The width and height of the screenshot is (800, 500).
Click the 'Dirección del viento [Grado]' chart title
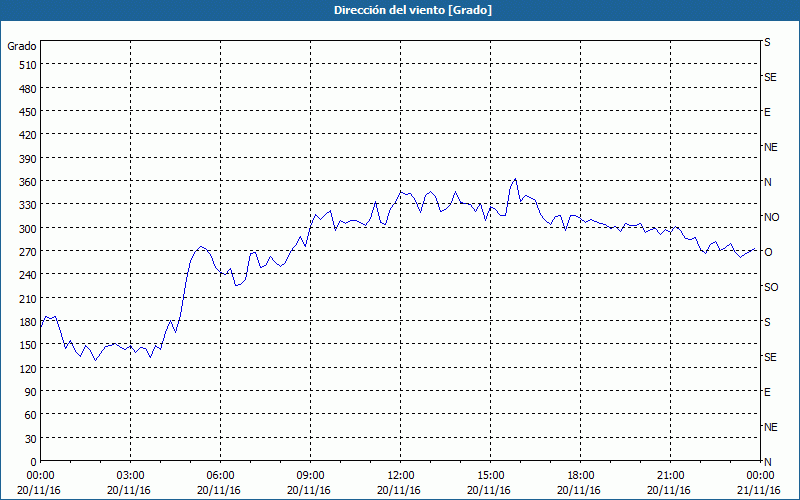point(413,10)
